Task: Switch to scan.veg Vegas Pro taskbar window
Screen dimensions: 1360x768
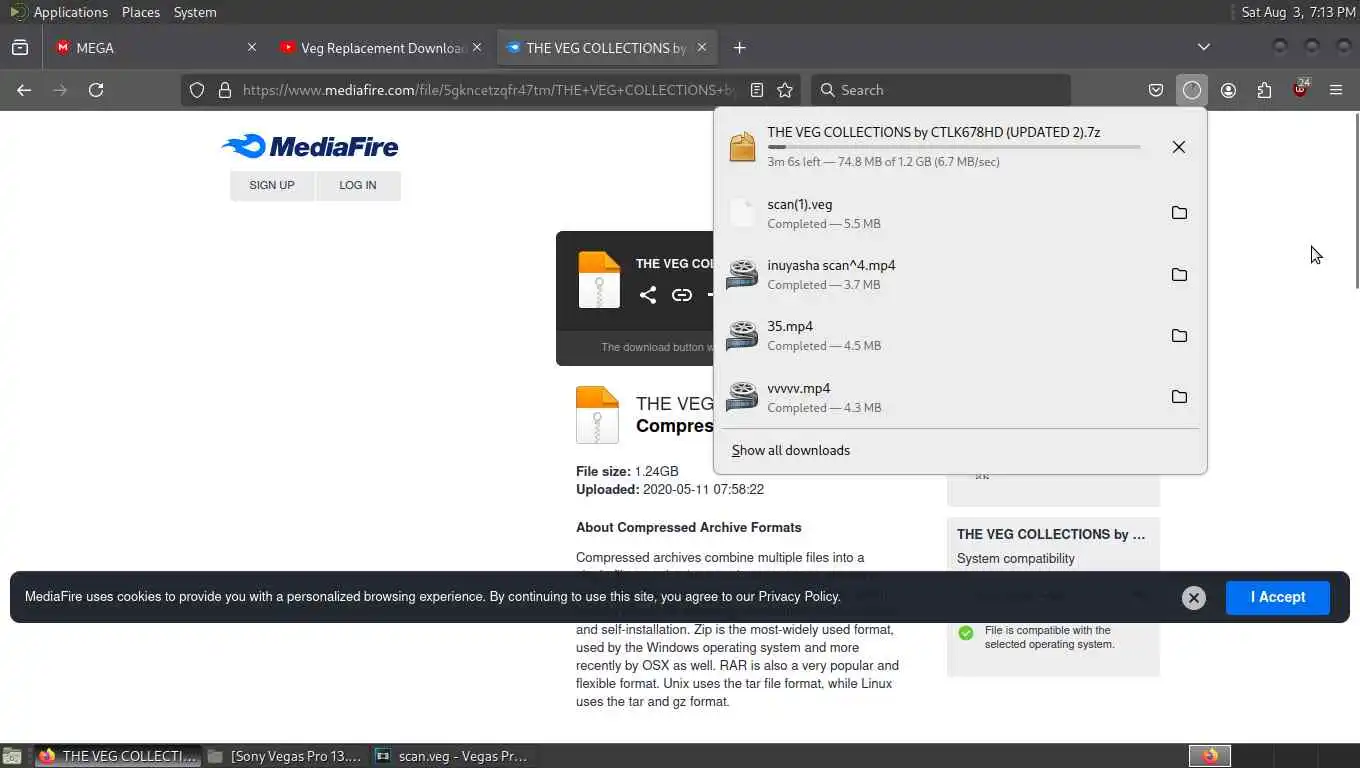Action: [454, 756]
